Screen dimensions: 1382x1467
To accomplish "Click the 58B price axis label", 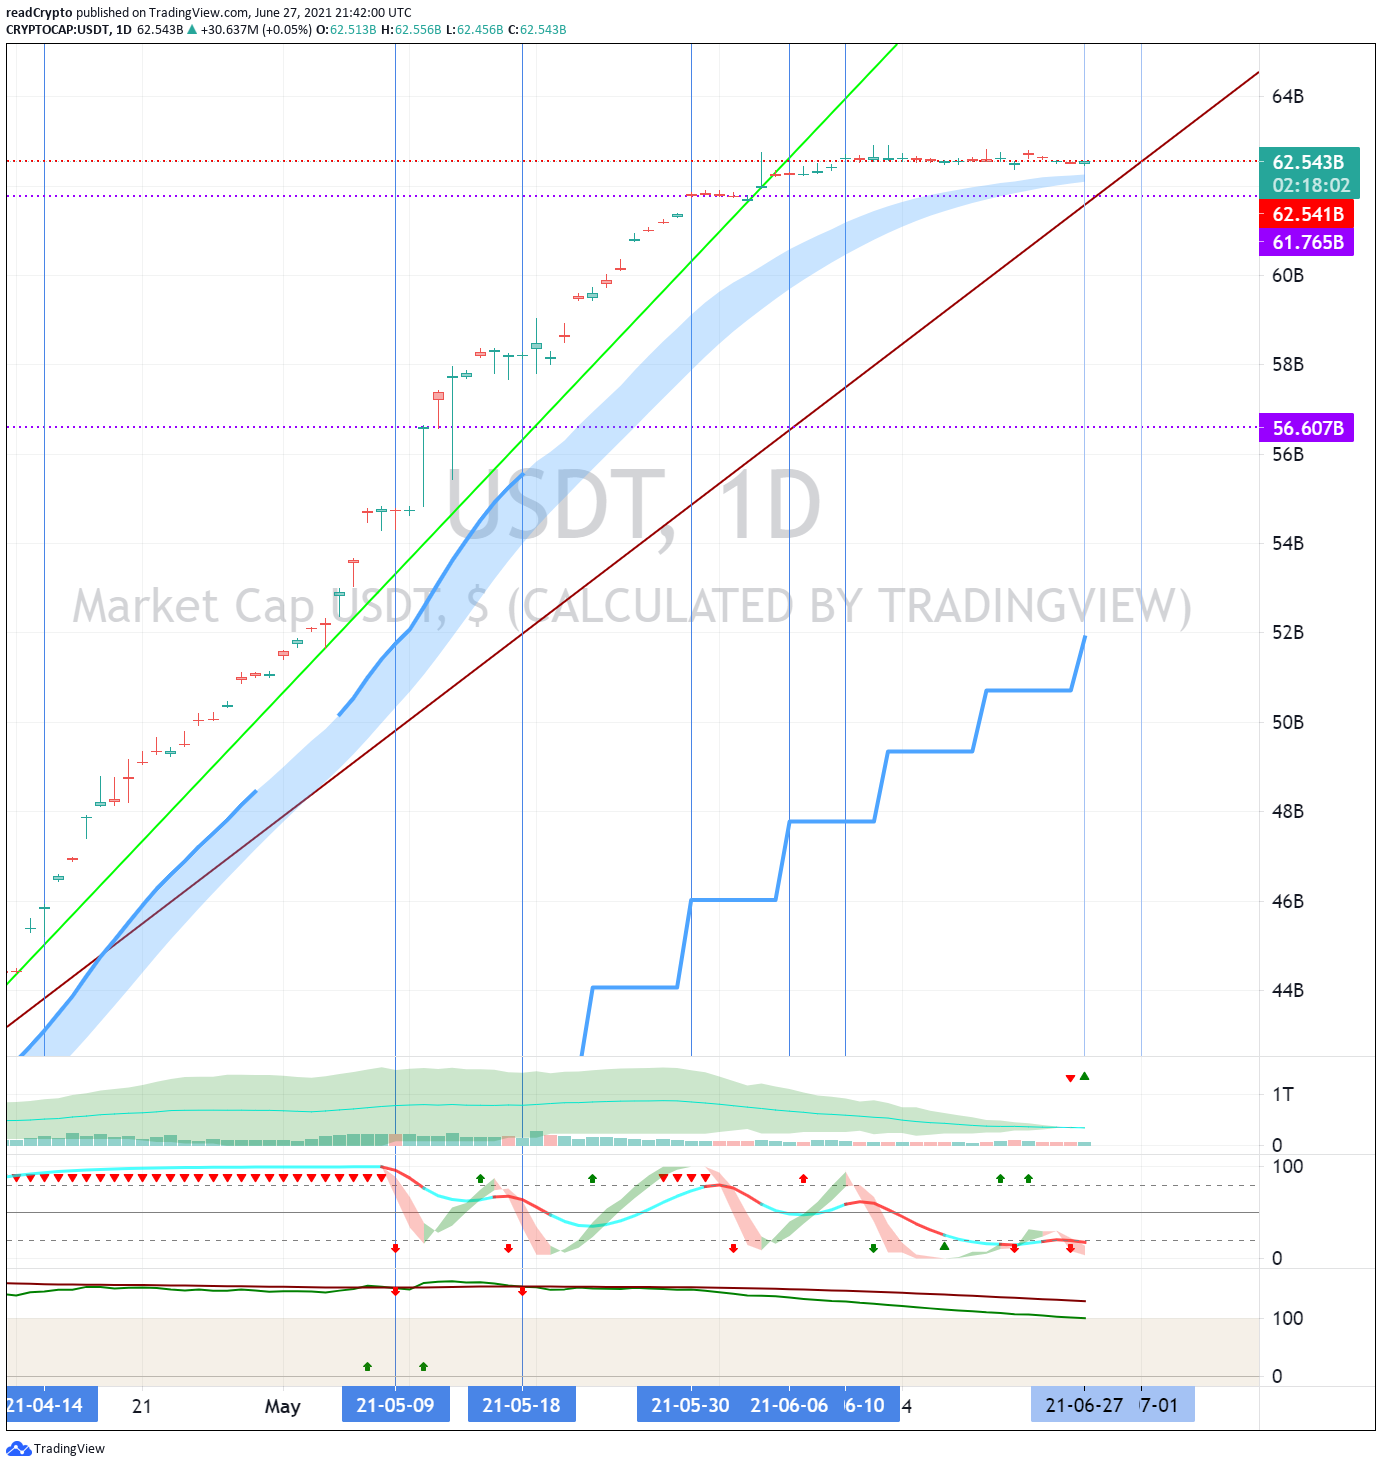I will tap(1288, 365).
